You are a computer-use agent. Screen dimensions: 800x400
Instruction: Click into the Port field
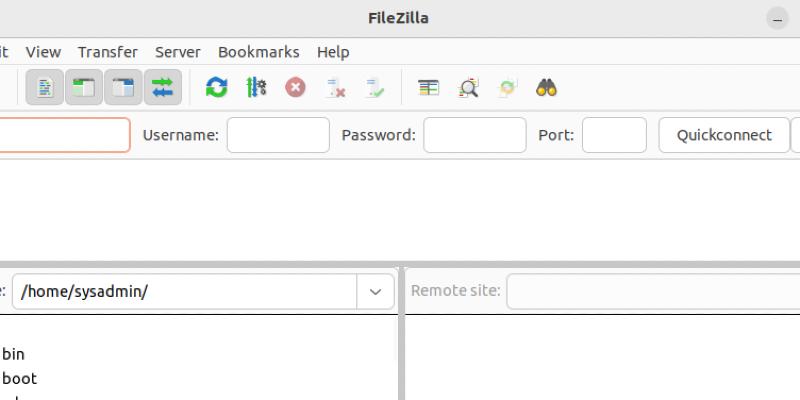(614, 135)
